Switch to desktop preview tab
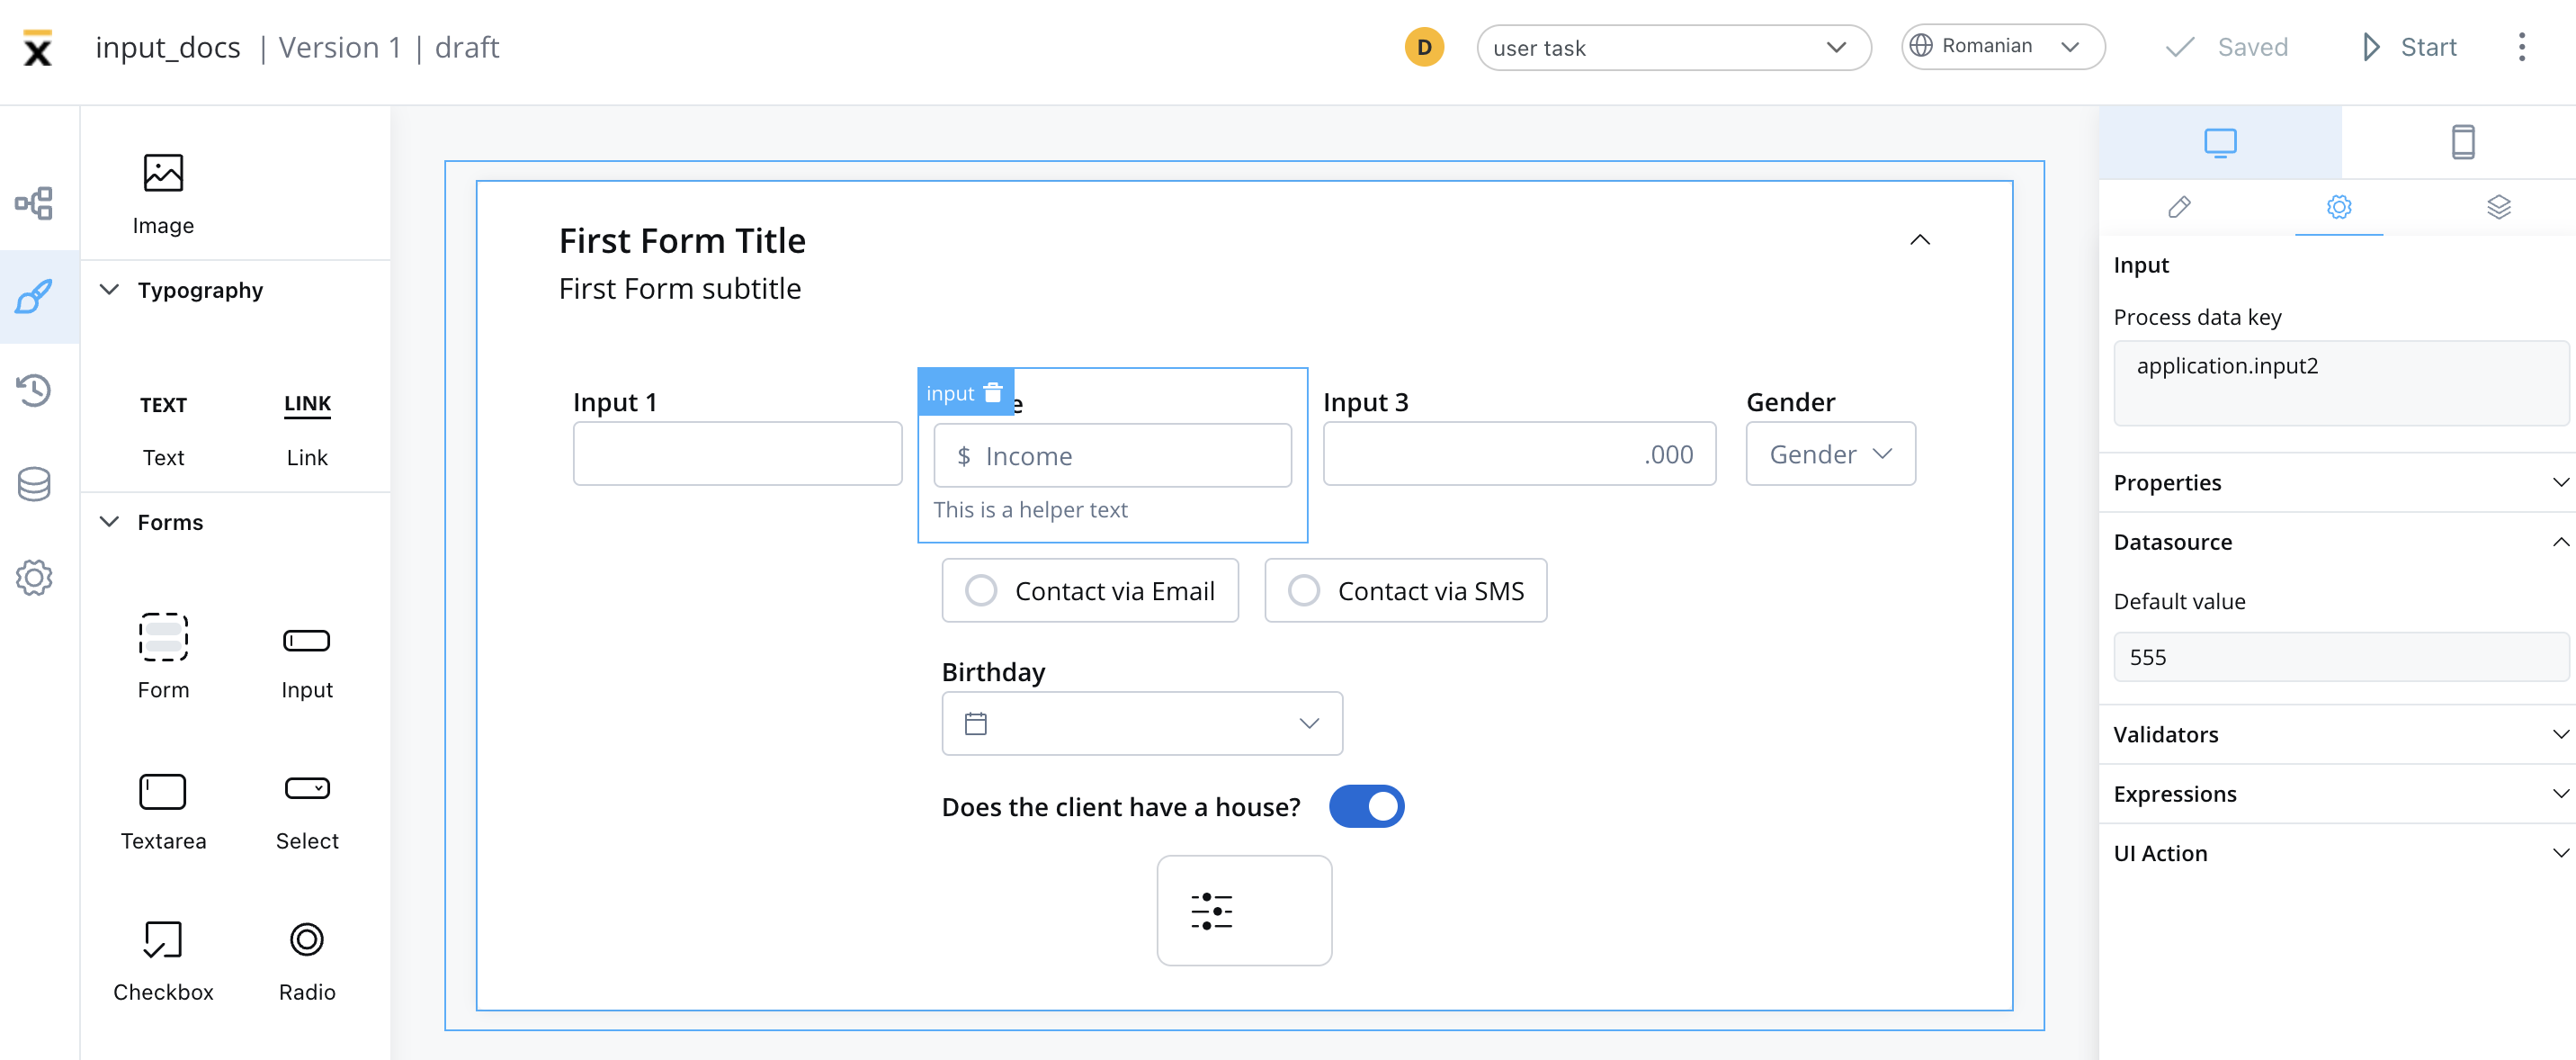Image resolution: width=2576 pixels, height=1060 pixels. [x=2219, y=142]
